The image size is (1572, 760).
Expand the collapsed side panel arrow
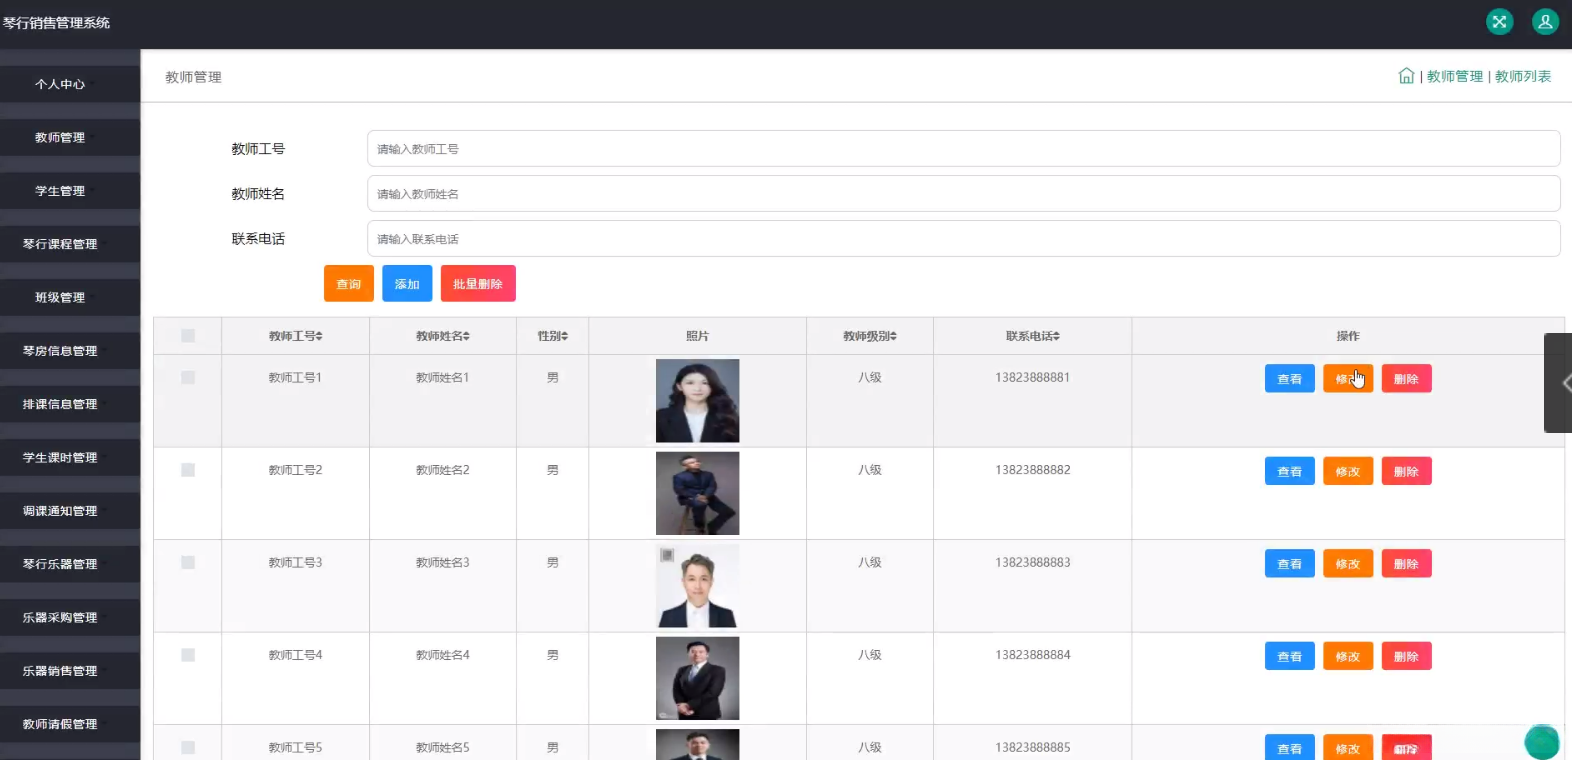(1560, 383)
